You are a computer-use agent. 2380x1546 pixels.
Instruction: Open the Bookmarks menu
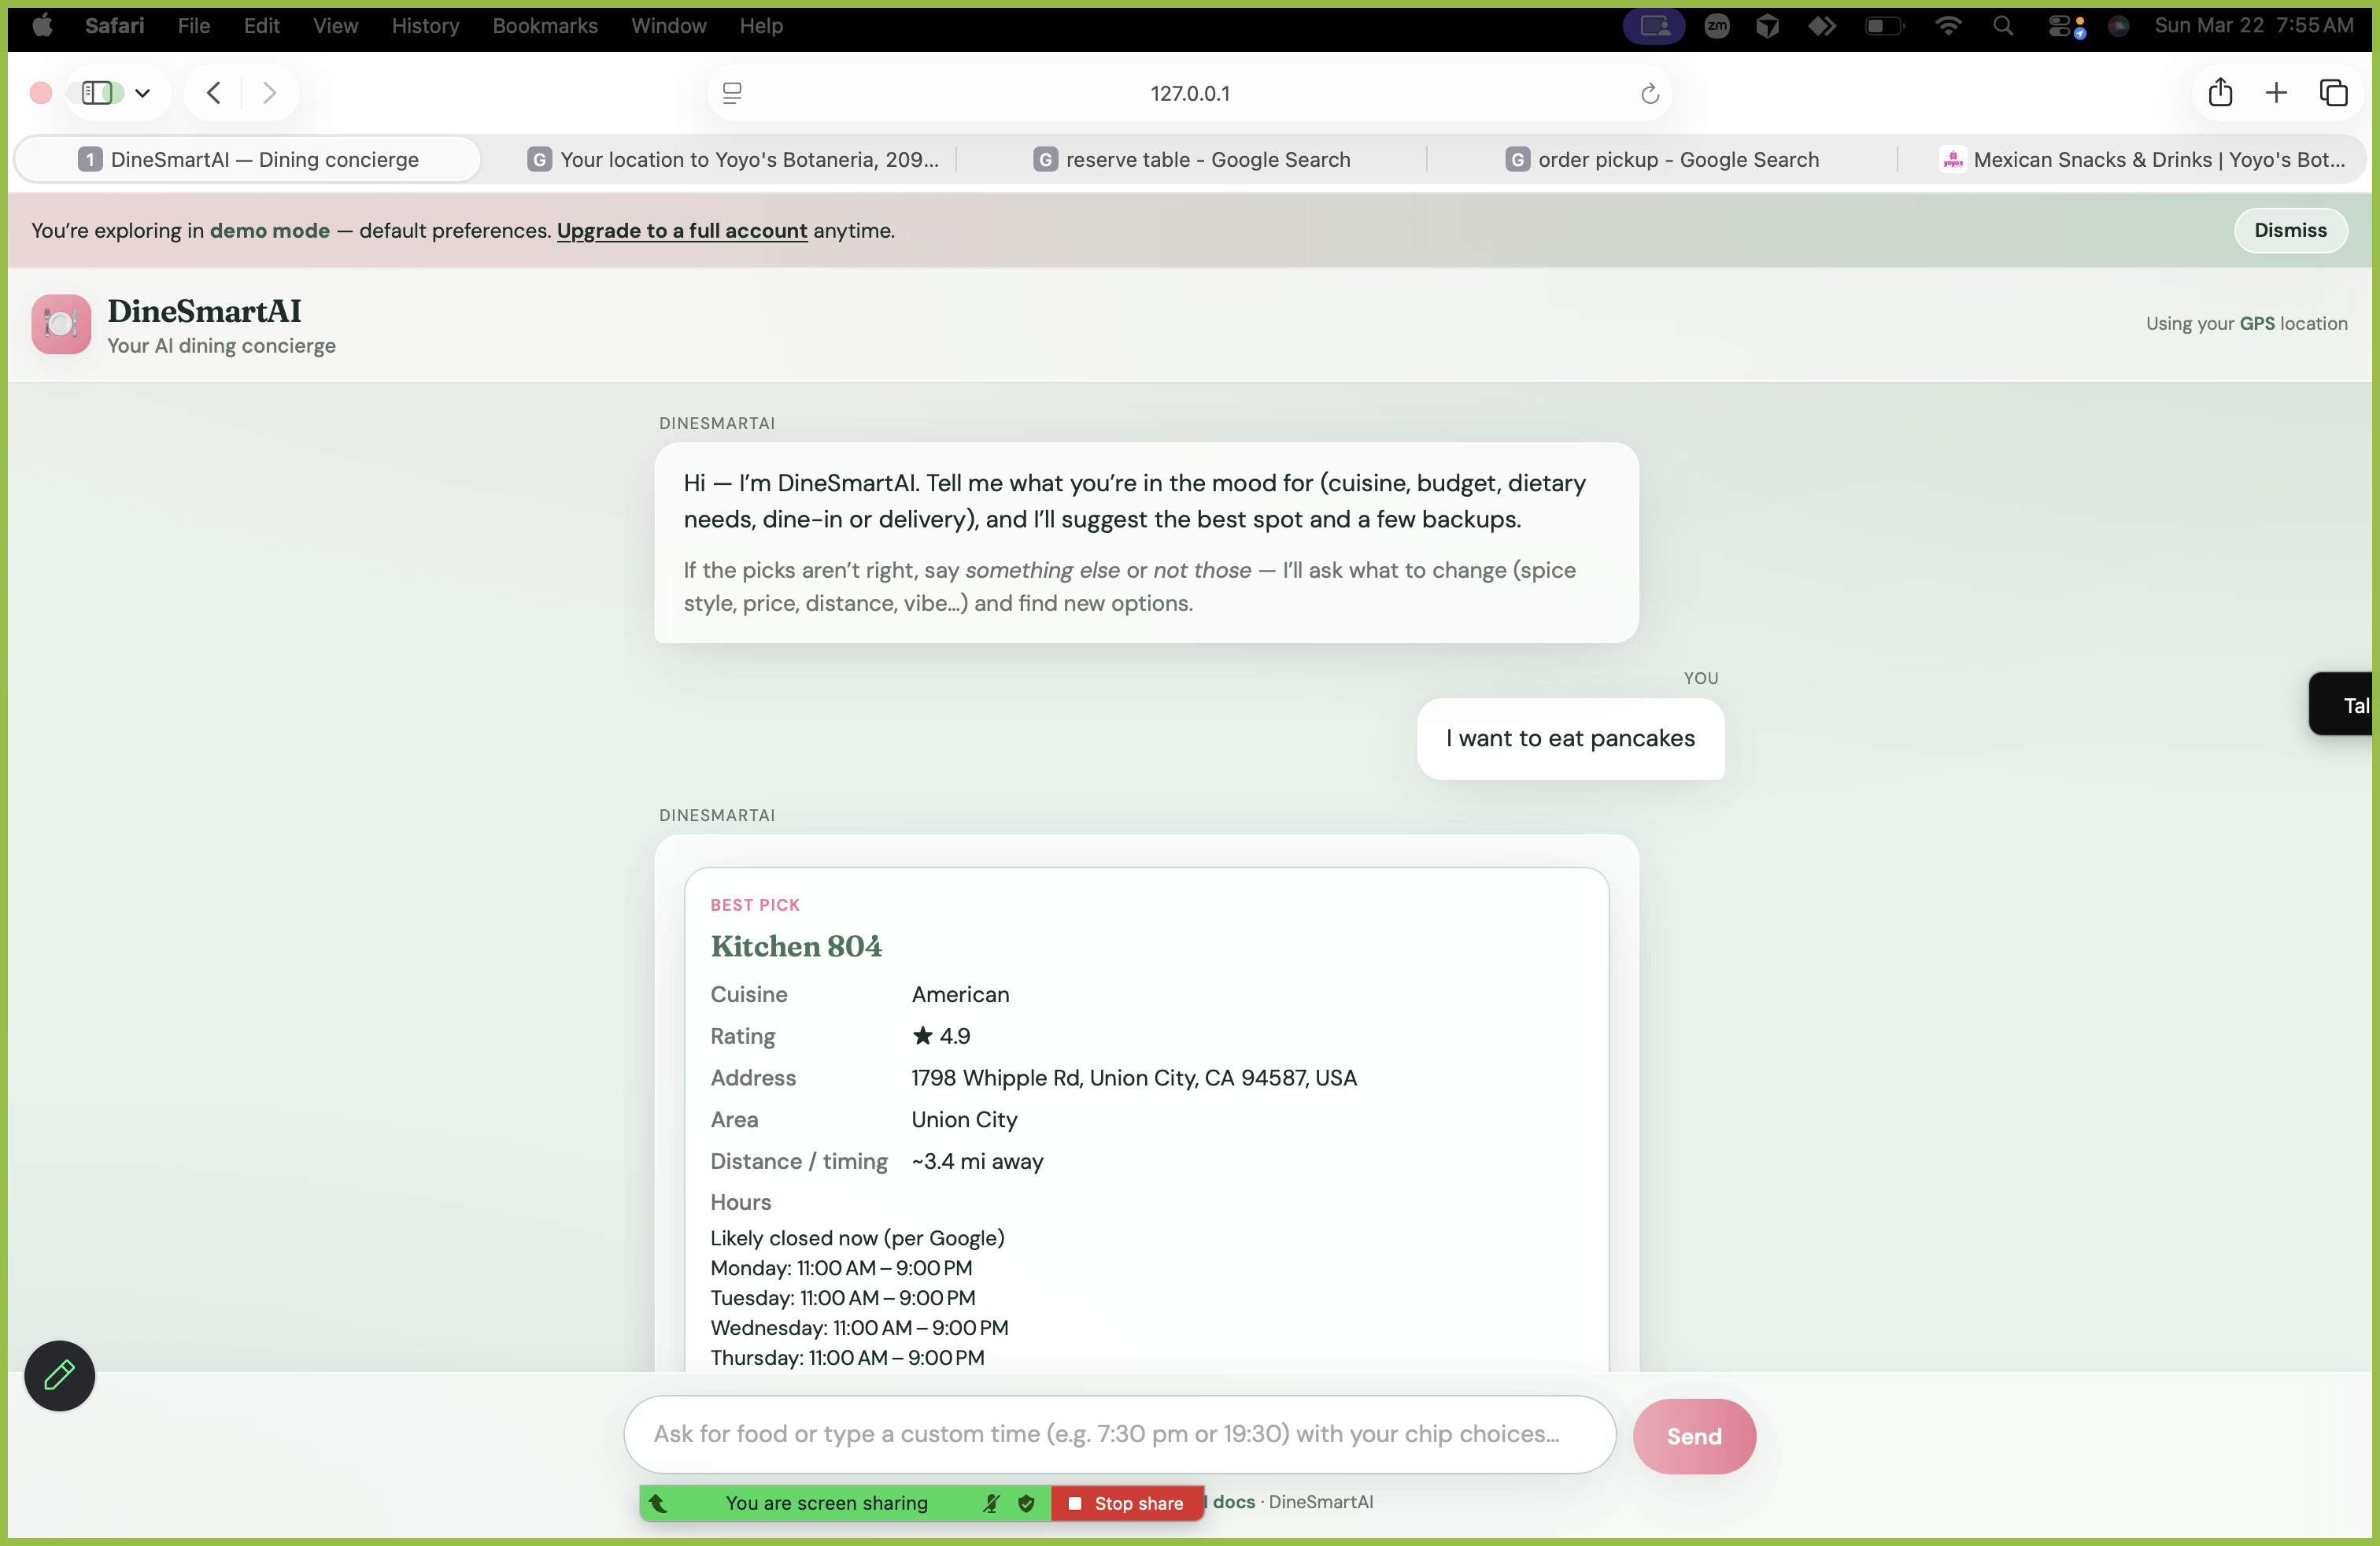point(544,26)
